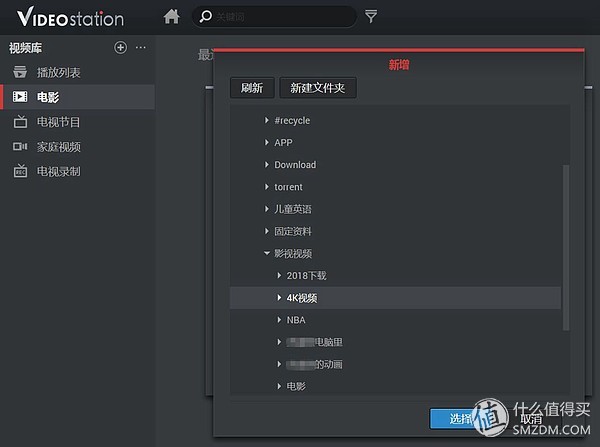Open library more options ellipsis
The image size is (600, 447).
pos(140,47)
